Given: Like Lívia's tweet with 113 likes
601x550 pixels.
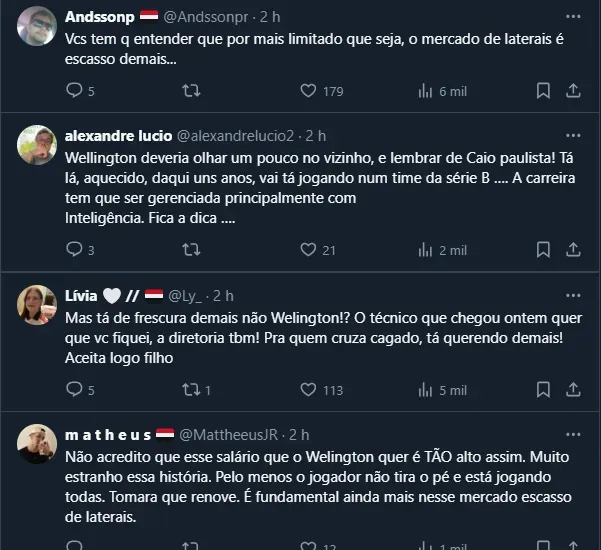Looking at the screenshot, I should point(308,390).
